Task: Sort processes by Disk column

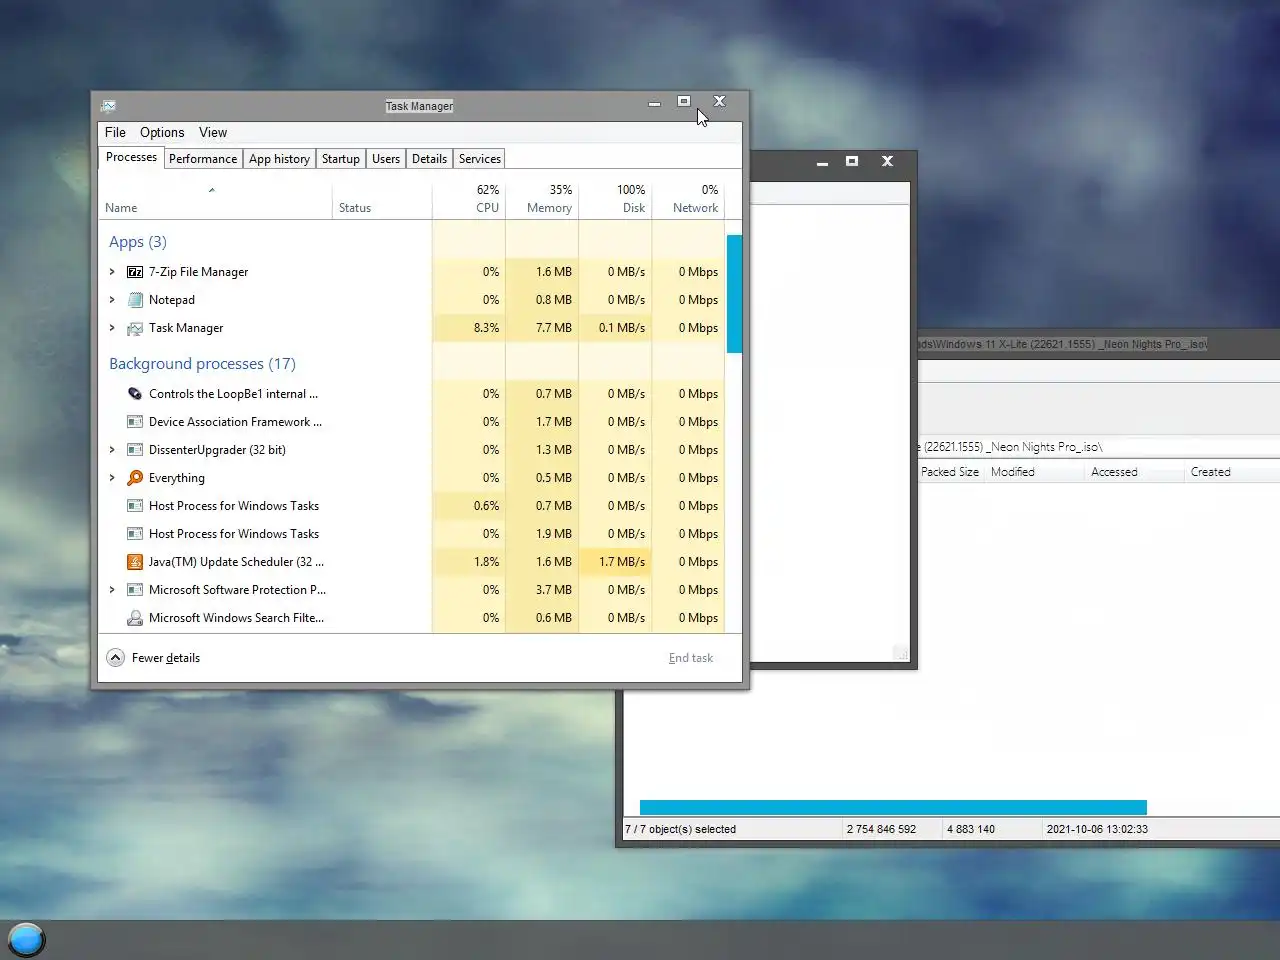Action: pos(615,199)
